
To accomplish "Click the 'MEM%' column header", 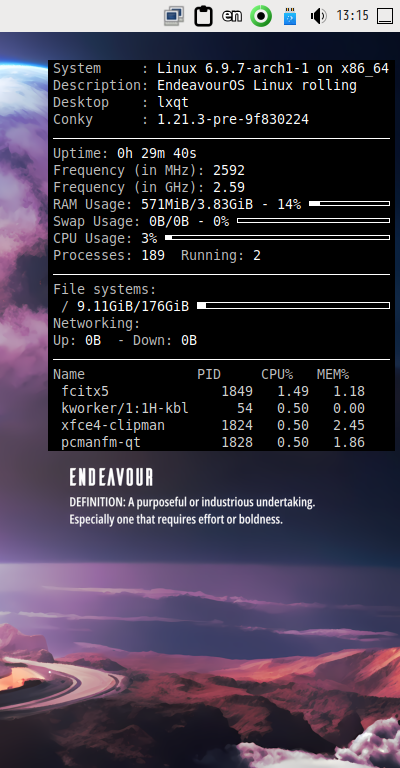I will (x=333, y=375).
